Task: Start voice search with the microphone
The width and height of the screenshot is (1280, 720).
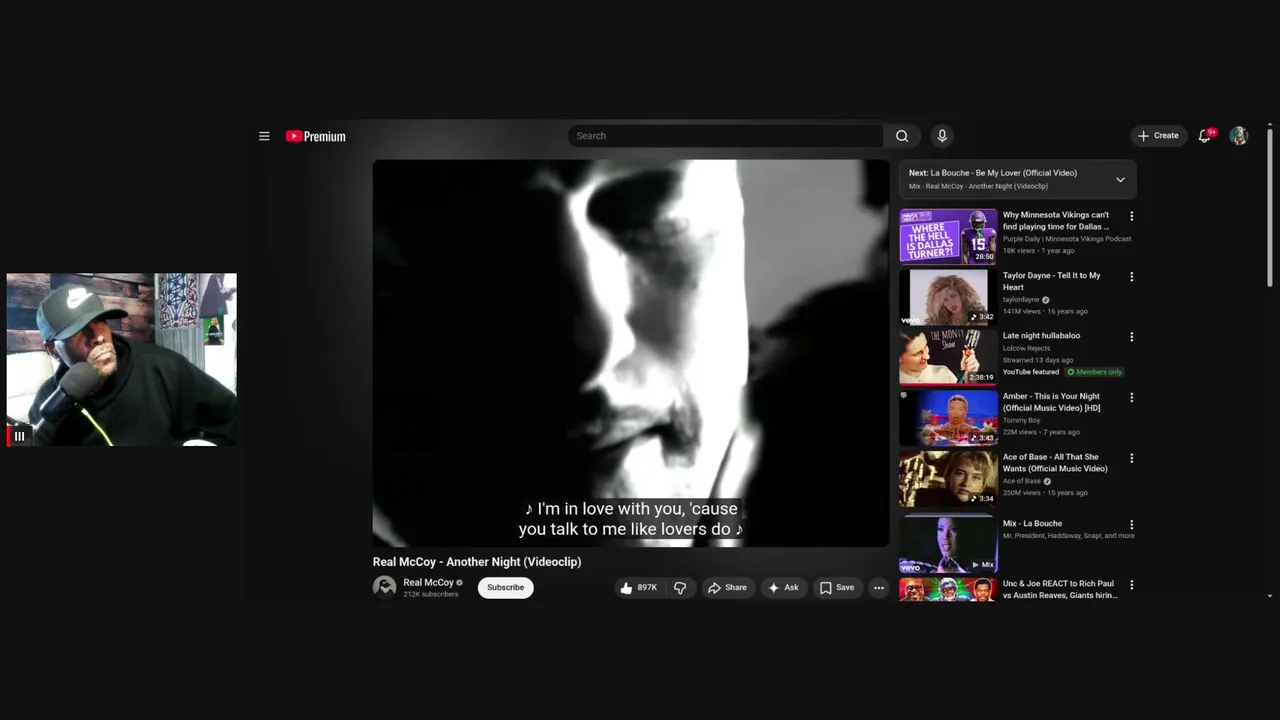Action: (942, 136)
